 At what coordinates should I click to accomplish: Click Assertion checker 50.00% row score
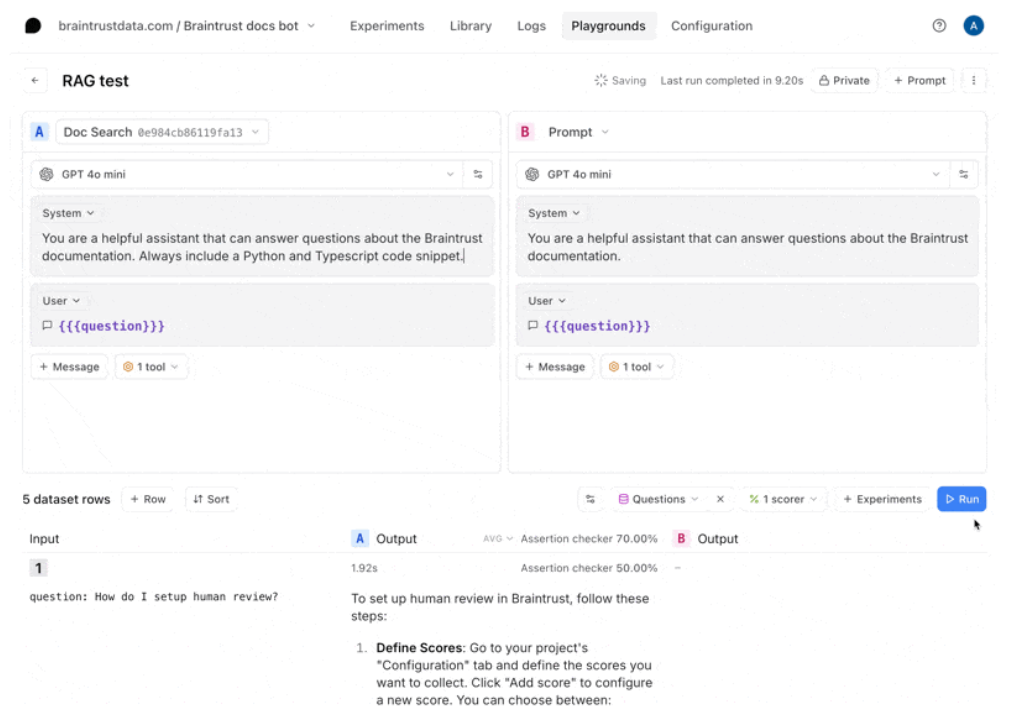pyautogui.click(x=588, y=568)
